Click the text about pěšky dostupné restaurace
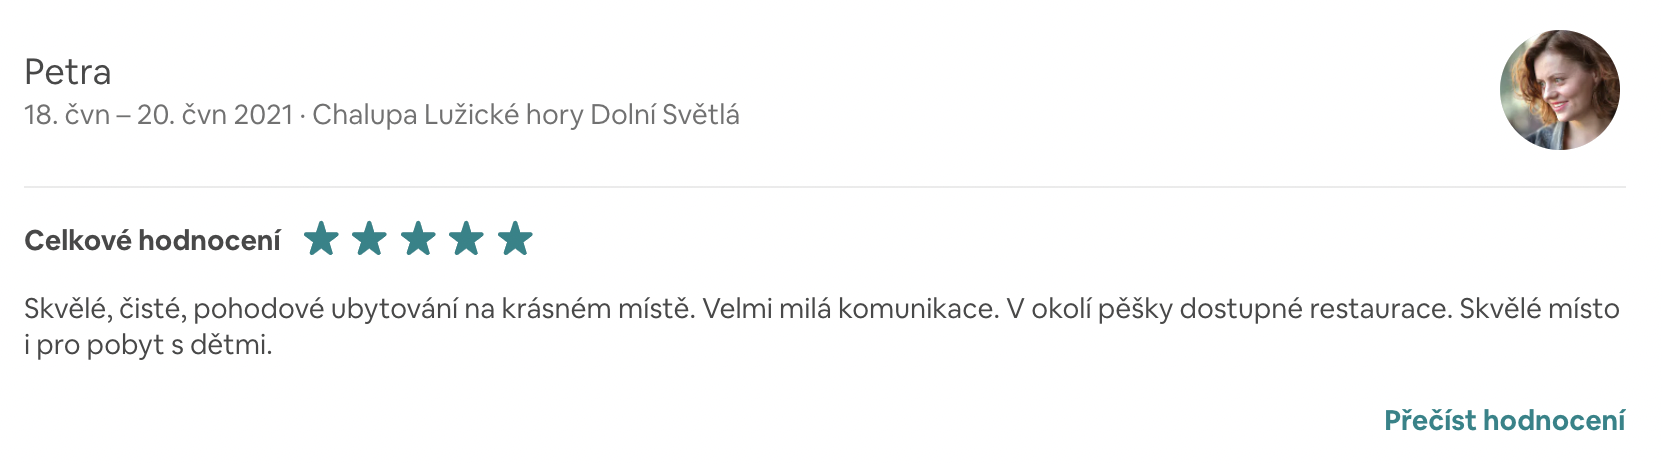The image size is (1662, 464). pos(1229,308)
